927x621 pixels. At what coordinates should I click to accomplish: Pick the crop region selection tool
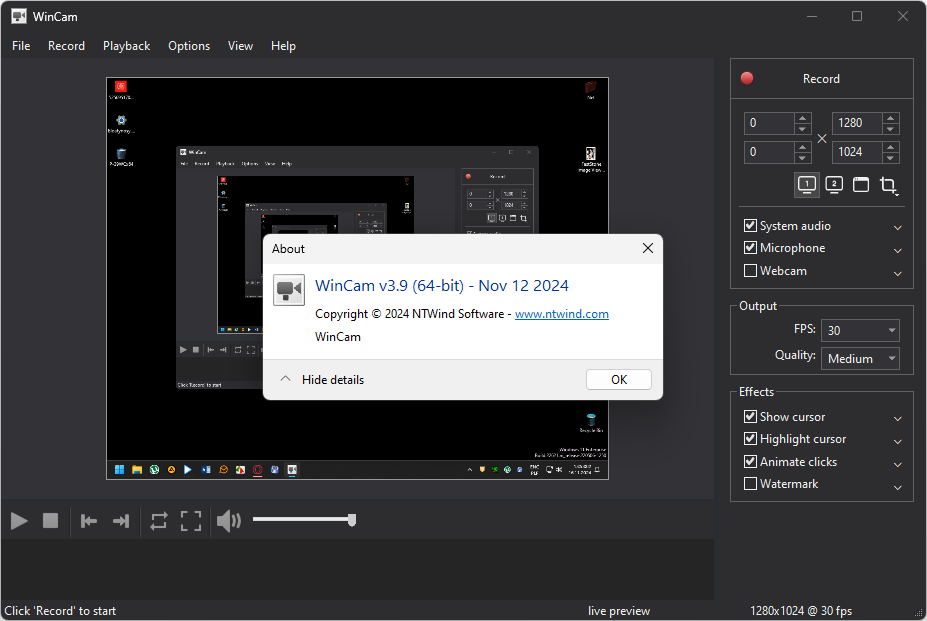click(888, 185)
